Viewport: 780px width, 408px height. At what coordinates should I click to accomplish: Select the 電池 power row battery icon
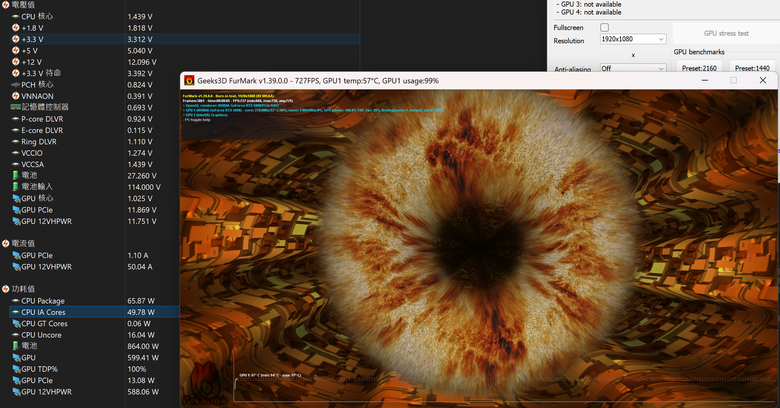click(14, 345)
